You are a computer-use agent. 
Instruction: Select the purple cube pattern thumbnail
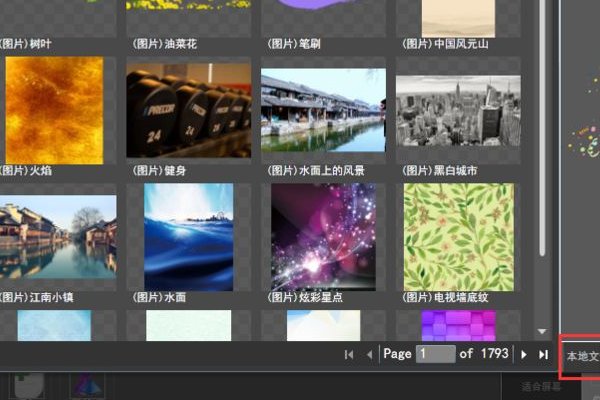click(x=458, y=325)
